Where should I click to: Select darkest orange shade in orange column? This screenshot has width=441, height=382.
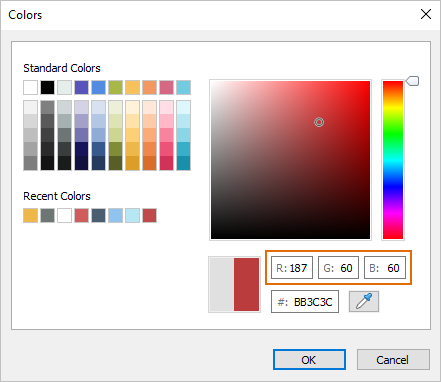(149, 163)
